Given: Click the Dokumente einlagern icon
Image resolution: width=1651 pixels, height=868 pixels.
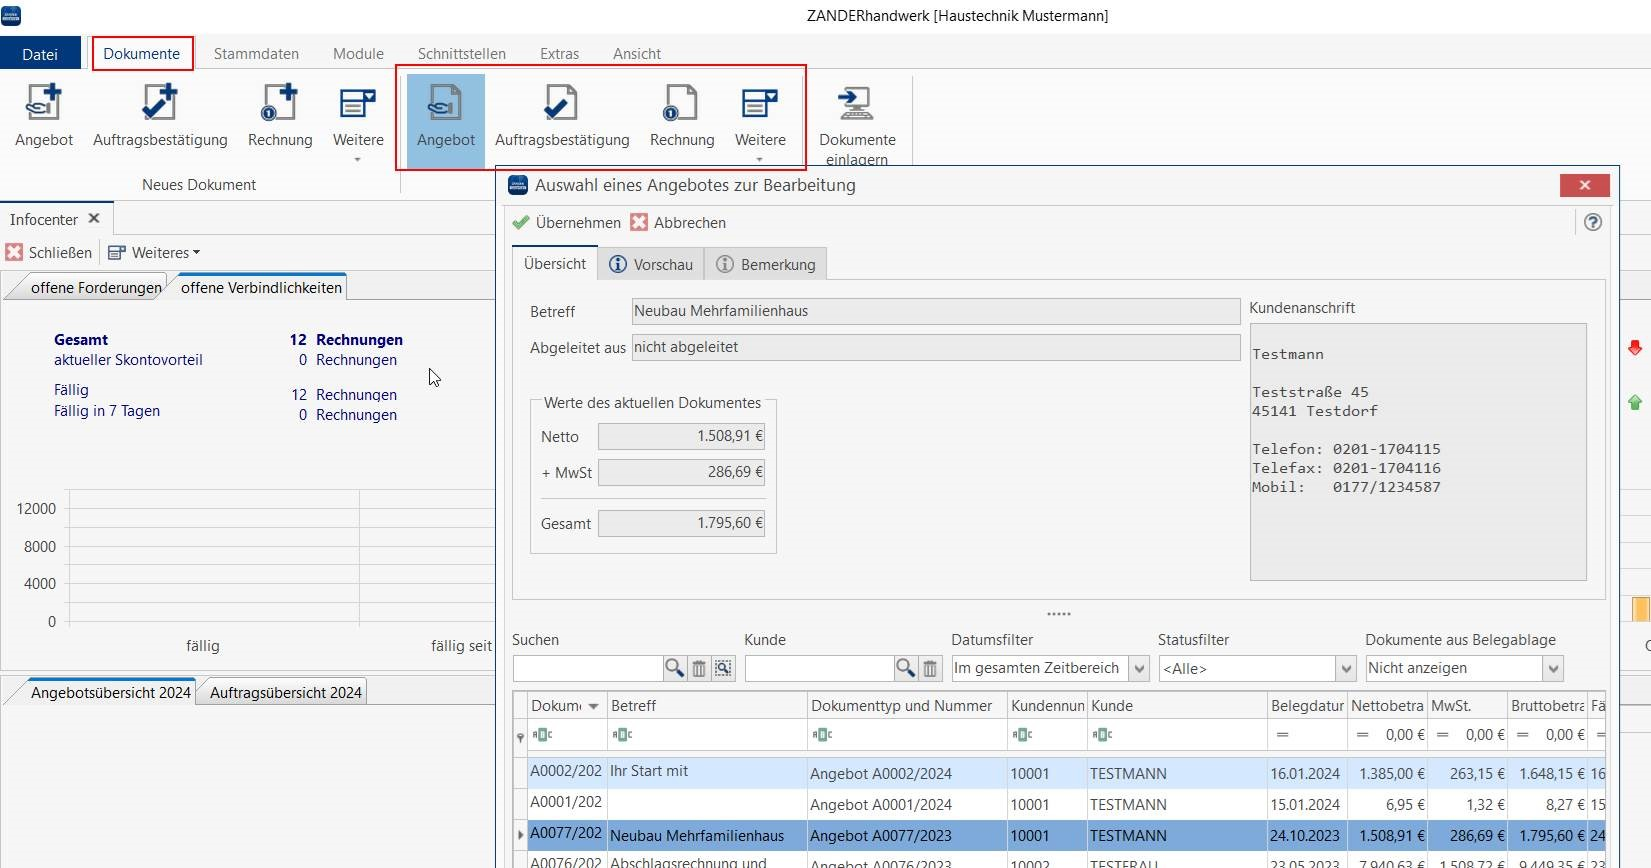Looking at the screenshot, I should [856, 104].
